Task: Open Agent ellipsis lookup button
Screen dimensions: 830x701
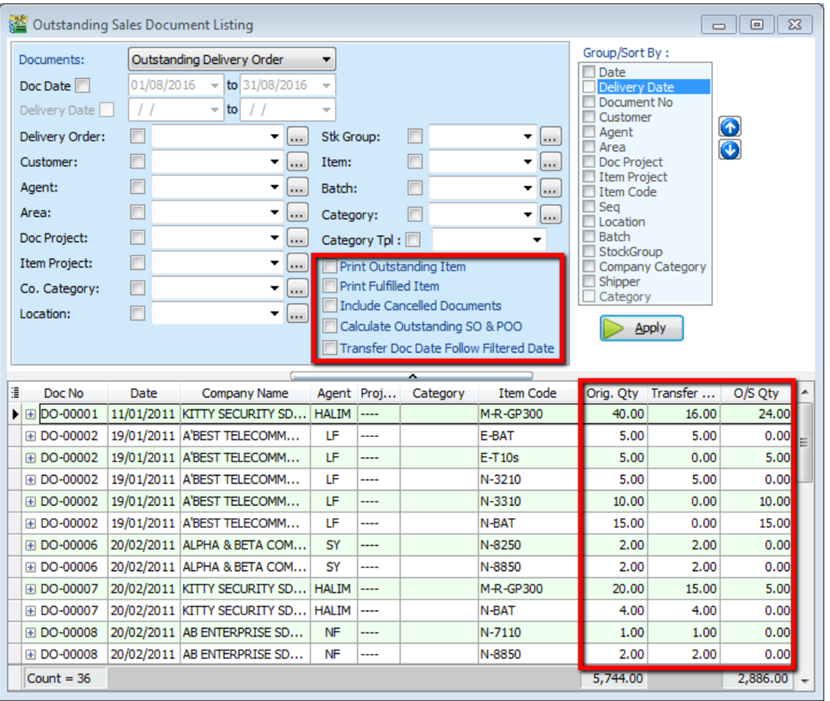Action: pos(297,187)
